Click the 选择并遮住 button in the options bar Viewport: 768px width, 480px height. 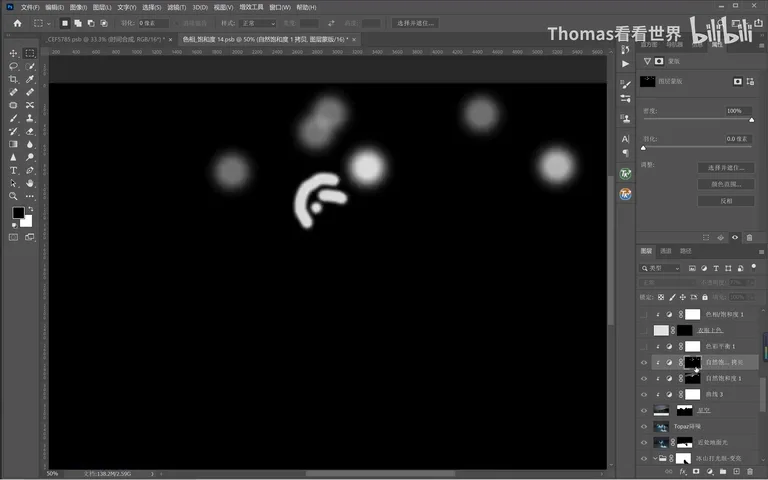click(415, 23)
